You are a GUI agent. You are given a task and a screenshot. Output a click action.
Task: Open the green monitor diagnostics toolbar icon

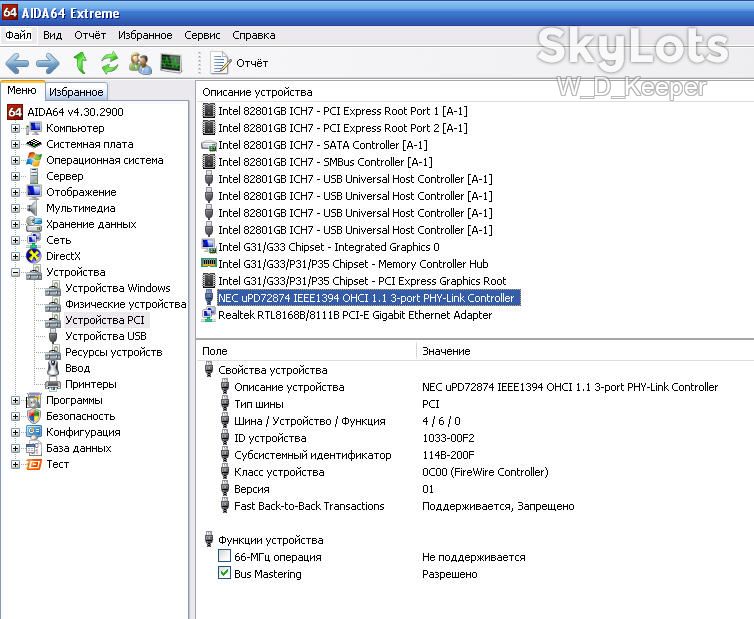171,63
